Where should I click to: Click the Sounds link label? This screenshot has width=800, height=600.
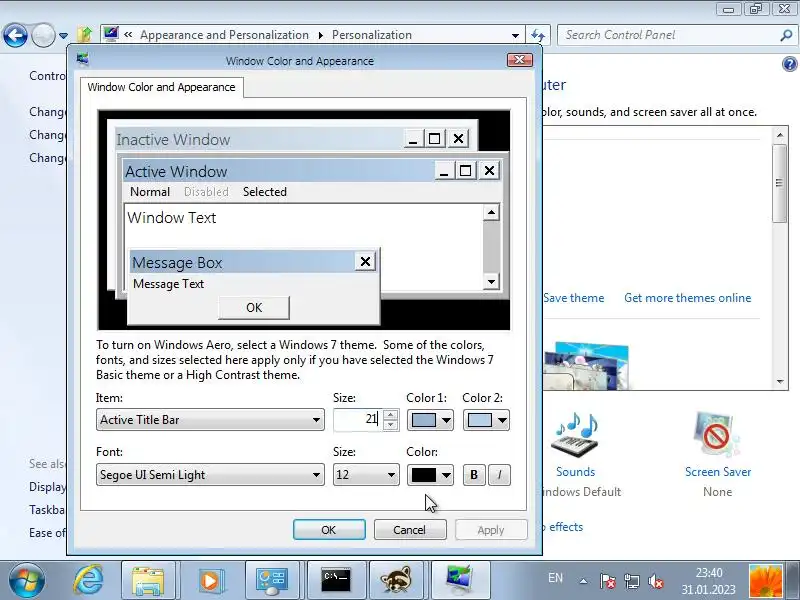coord(576,472)
